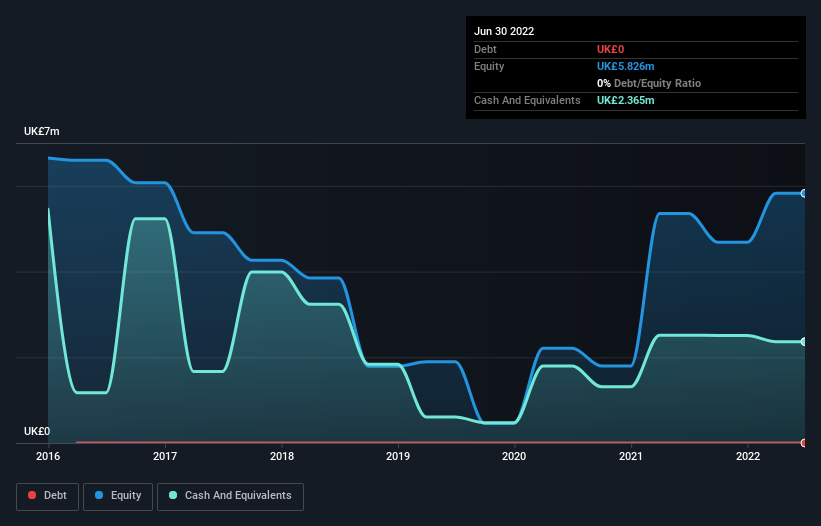Click the teal Cash And Equivalents legend dot
821x526 pixels.
(173, 495)
